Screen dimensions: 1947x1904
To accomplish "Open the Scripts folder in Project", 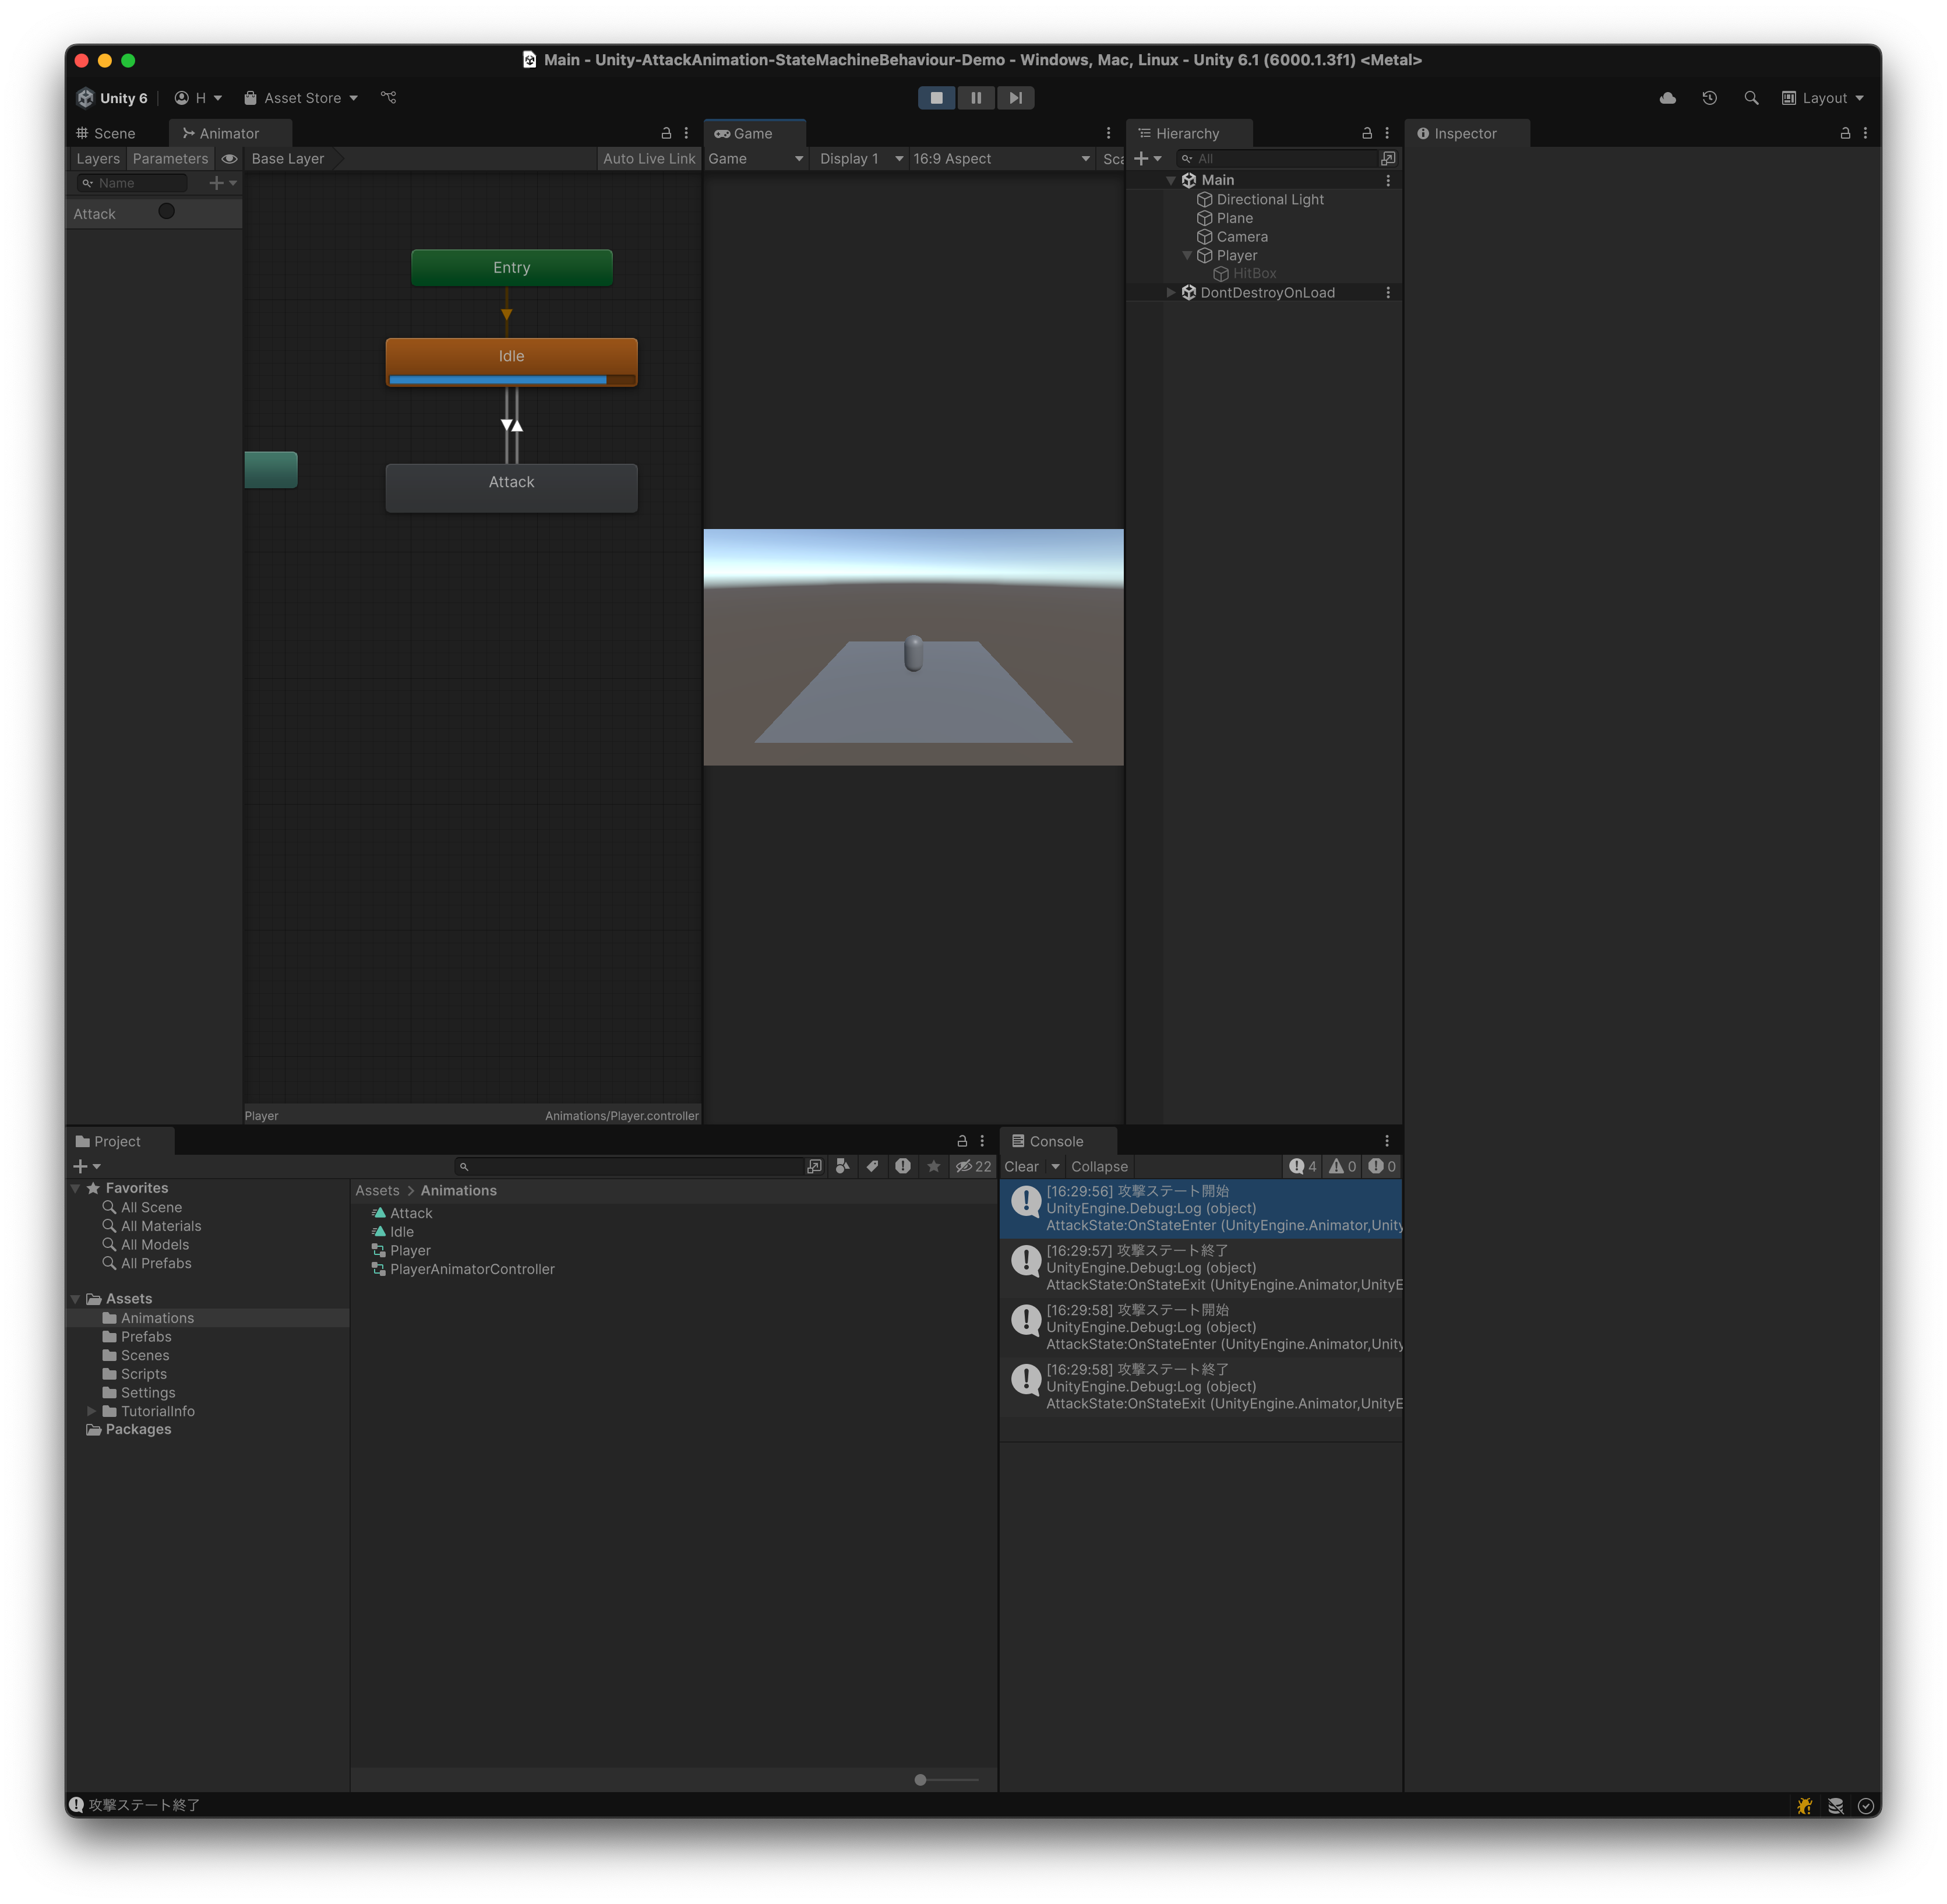I will [144, 1374].
